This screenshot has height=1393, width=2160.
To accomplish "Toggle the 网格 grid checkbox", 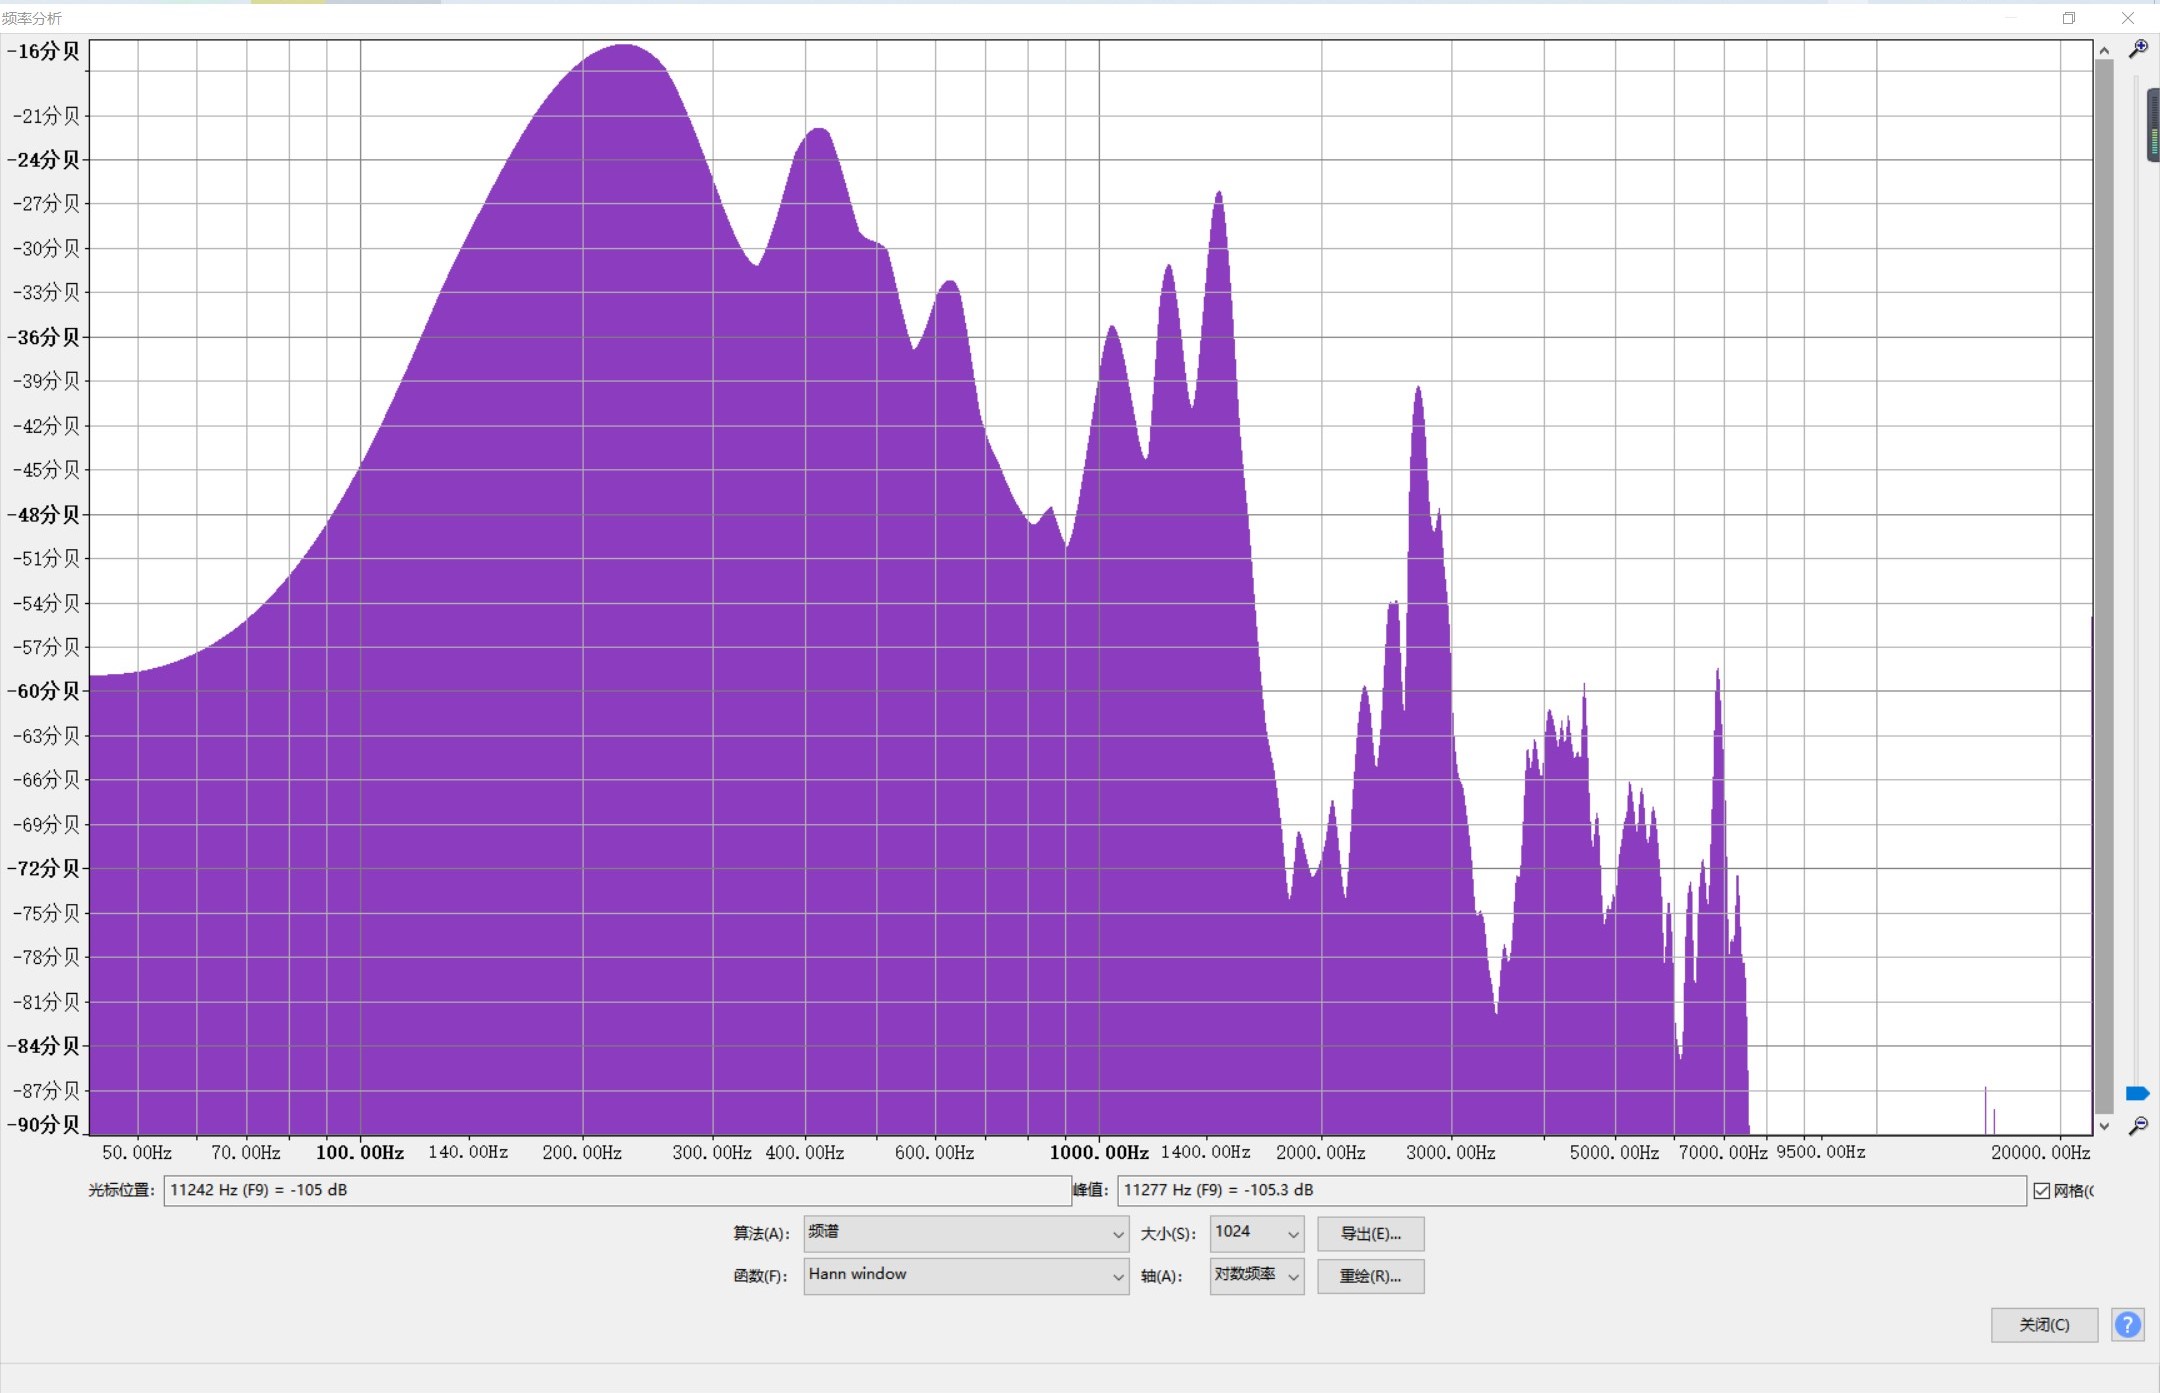I will click(2041, 1190).
